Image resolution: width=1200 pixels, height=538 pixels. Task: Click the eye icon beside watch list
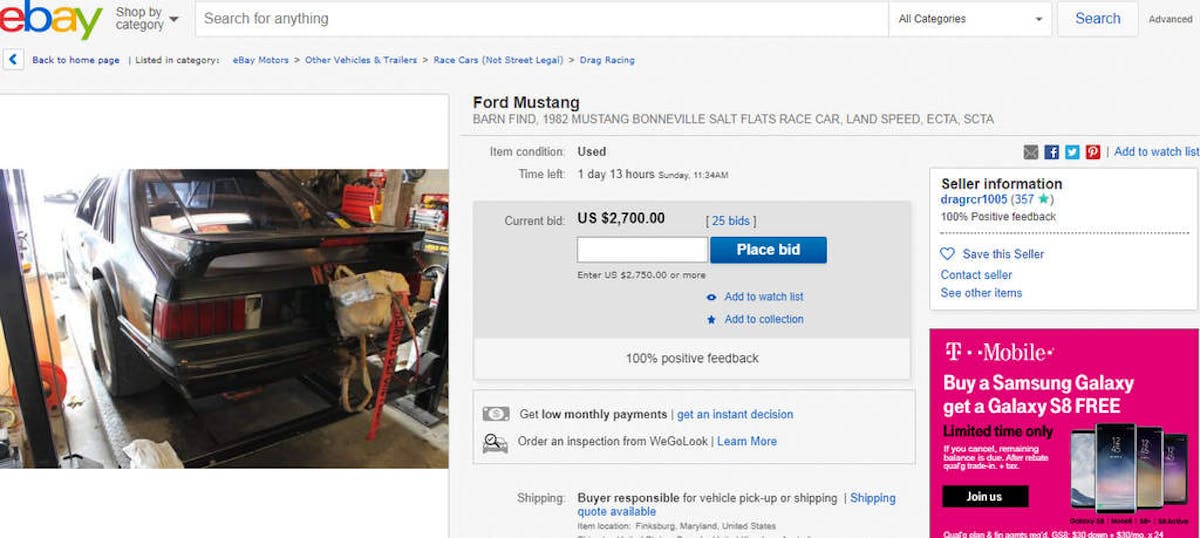click(711, 297)
